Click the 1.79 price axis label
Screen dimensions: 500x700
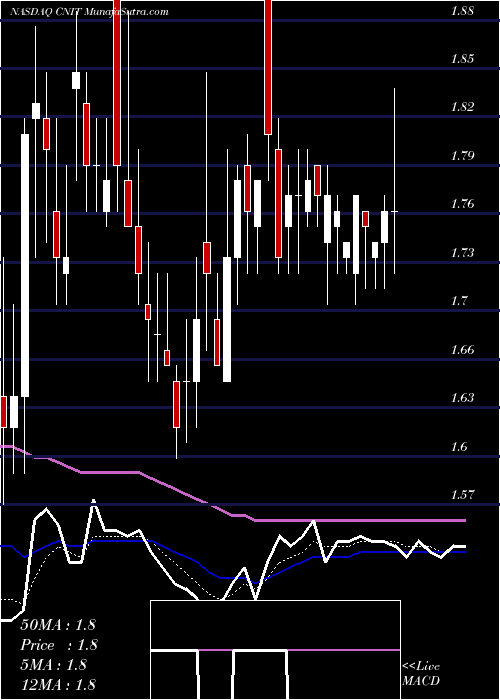coord(462,156)
